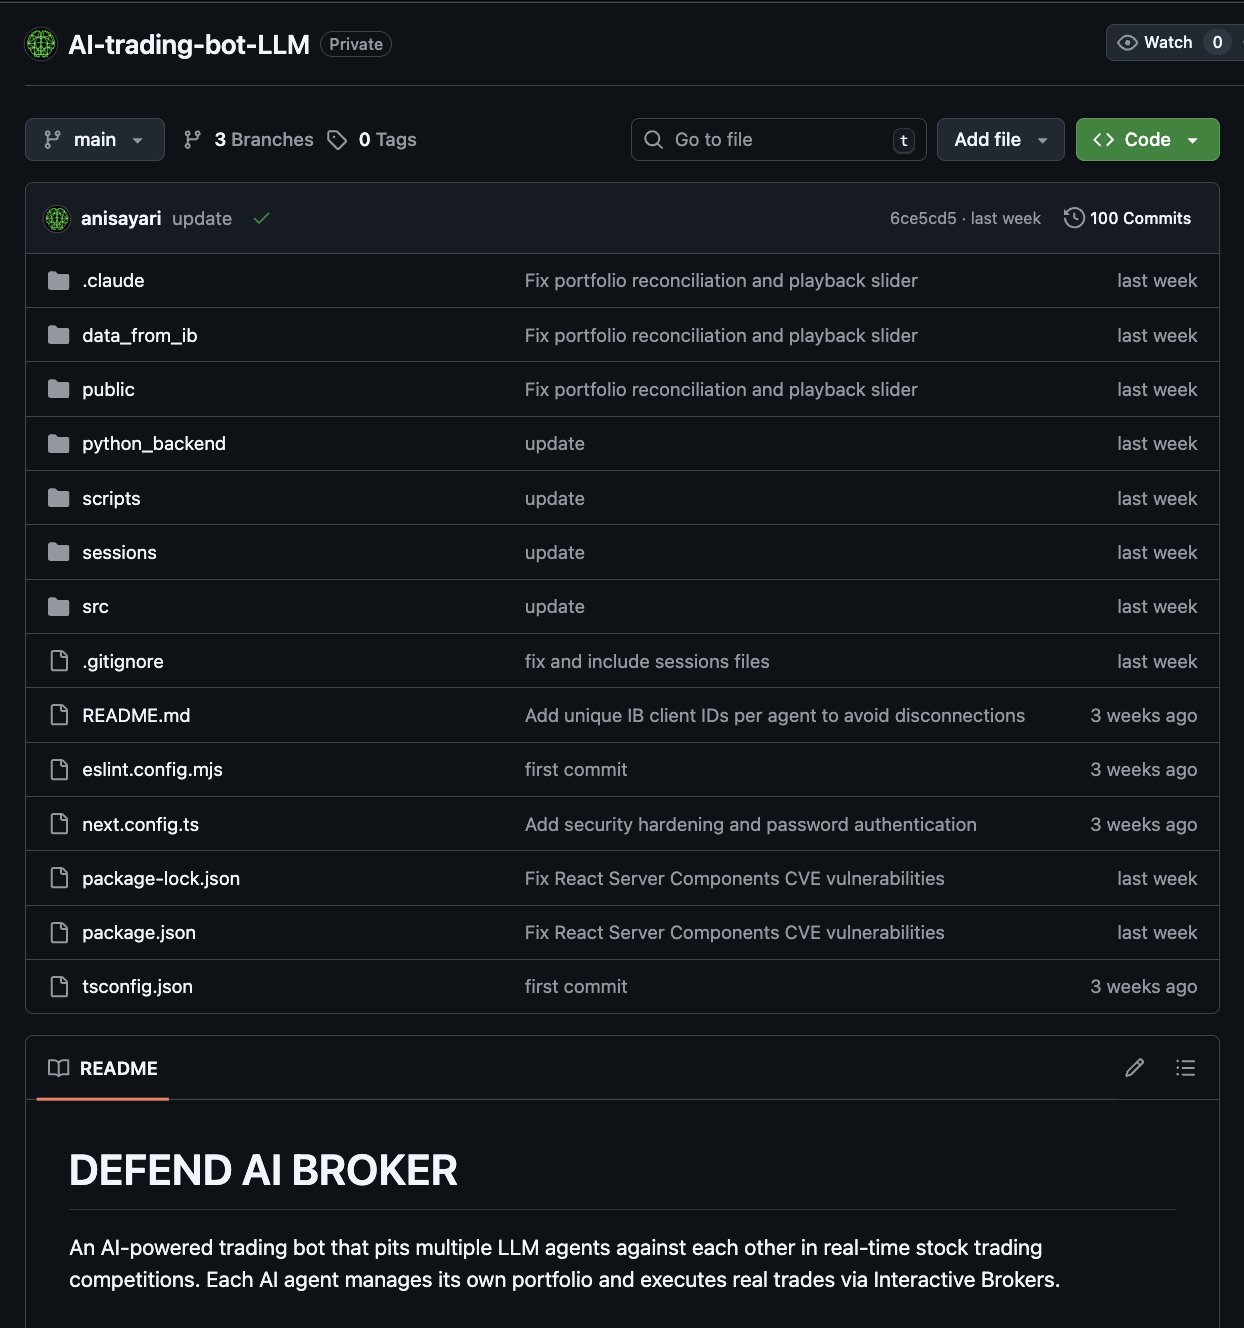Click the package.json file icon
This screenshot has width=1244, height=1328.
point(59,932)
